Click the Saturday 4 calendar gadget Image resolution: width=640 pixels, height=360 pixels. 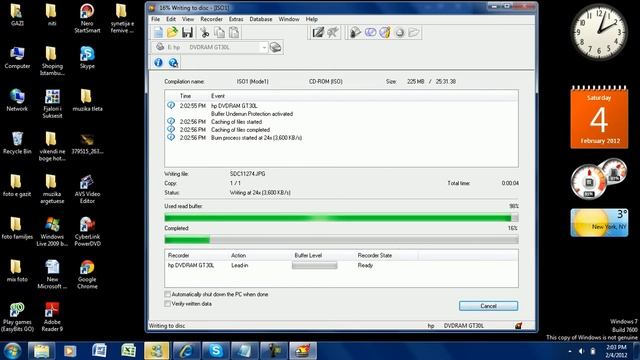[599, 118]
